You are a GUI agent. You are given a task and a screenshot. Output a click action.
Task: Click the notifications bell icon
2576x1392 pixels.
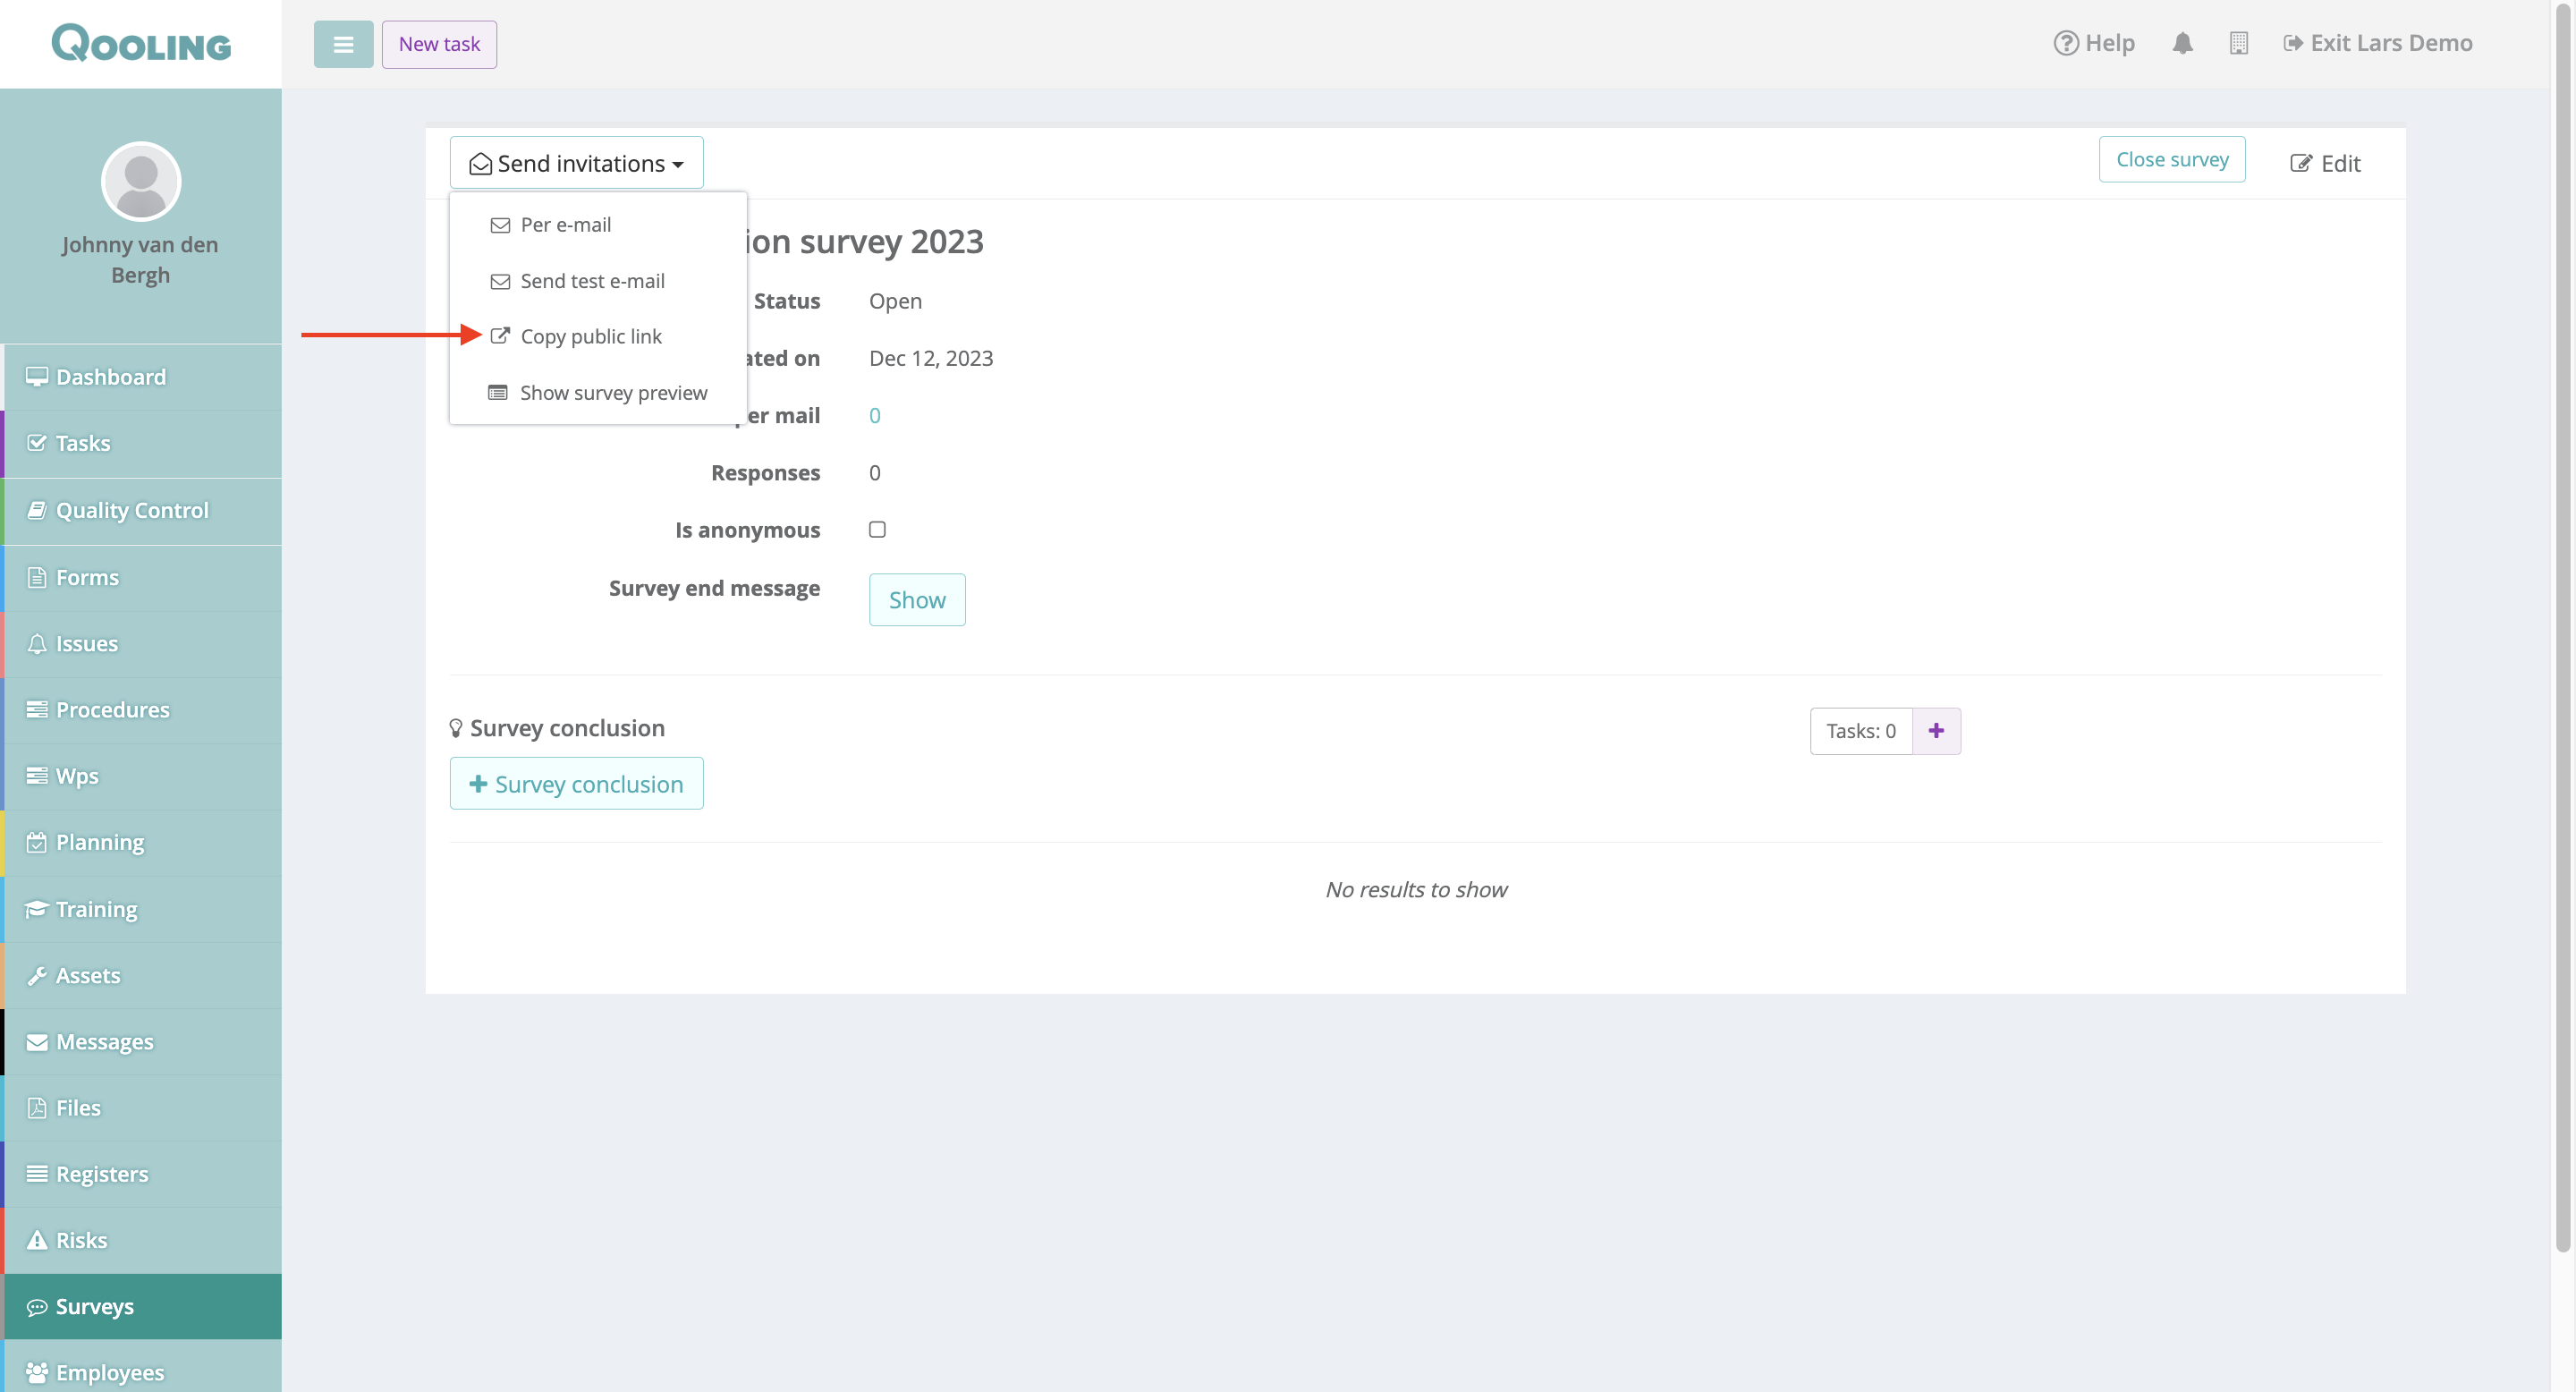[x=2182, y=43]
